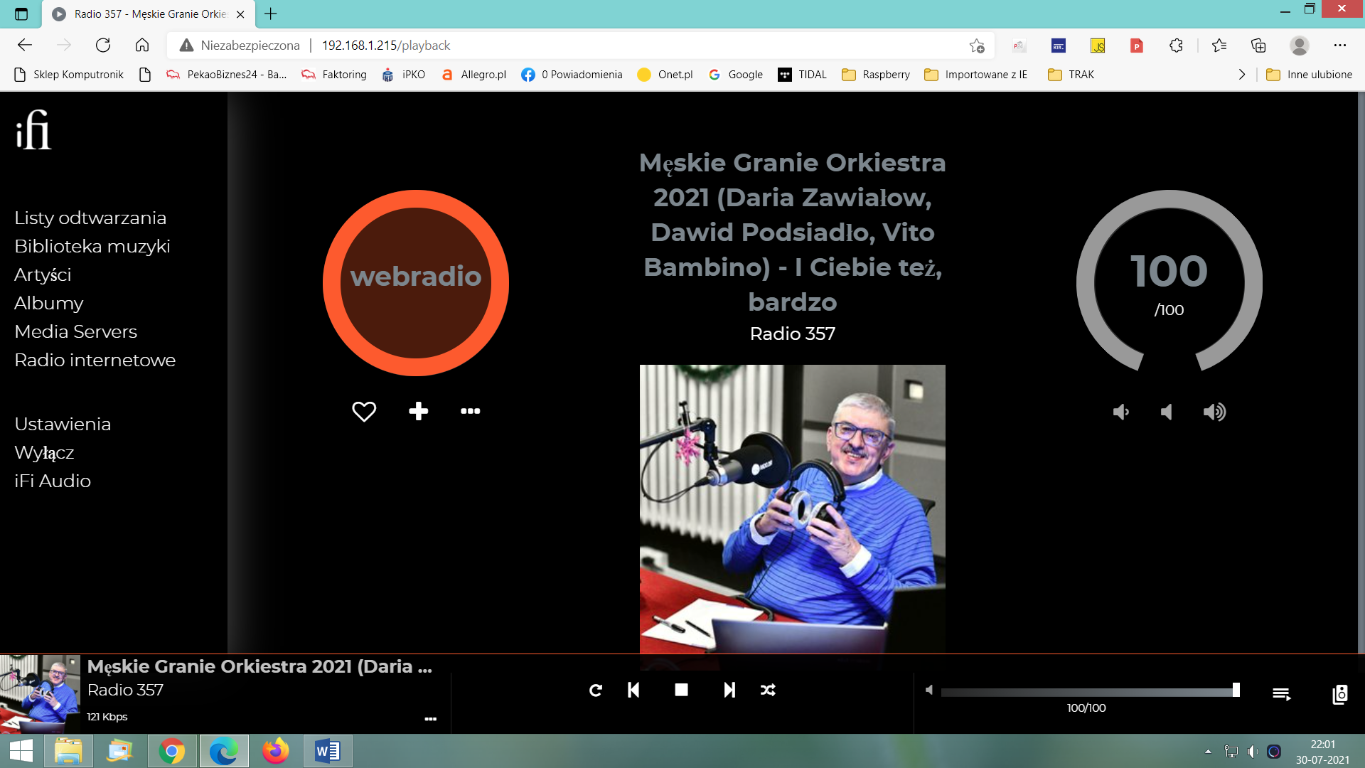The height and width of the screenshot is (768, 1365).
Task: Click the plus icon under webradio circle
Action: [x=418, y=411]
